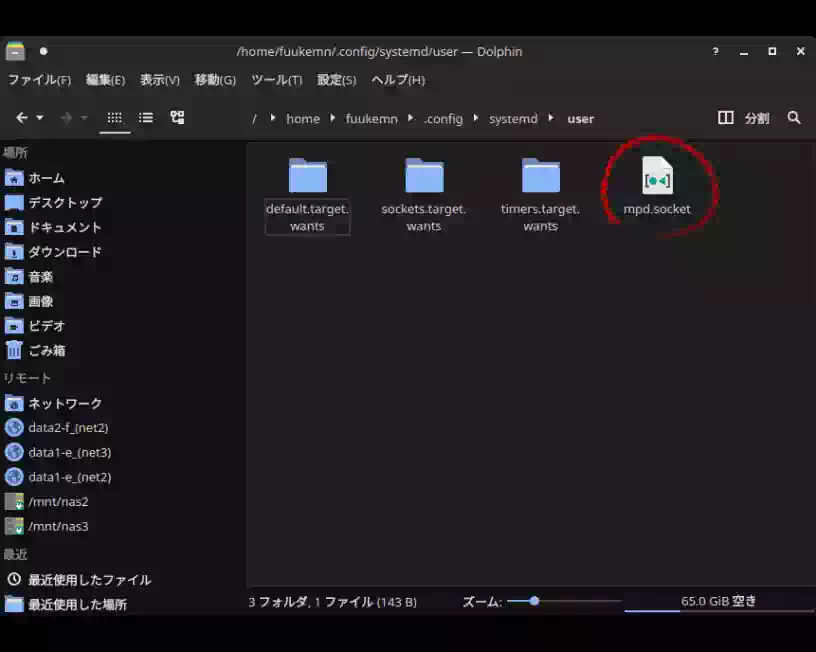Open the 移動(G) menu

[x=215, y=80]
